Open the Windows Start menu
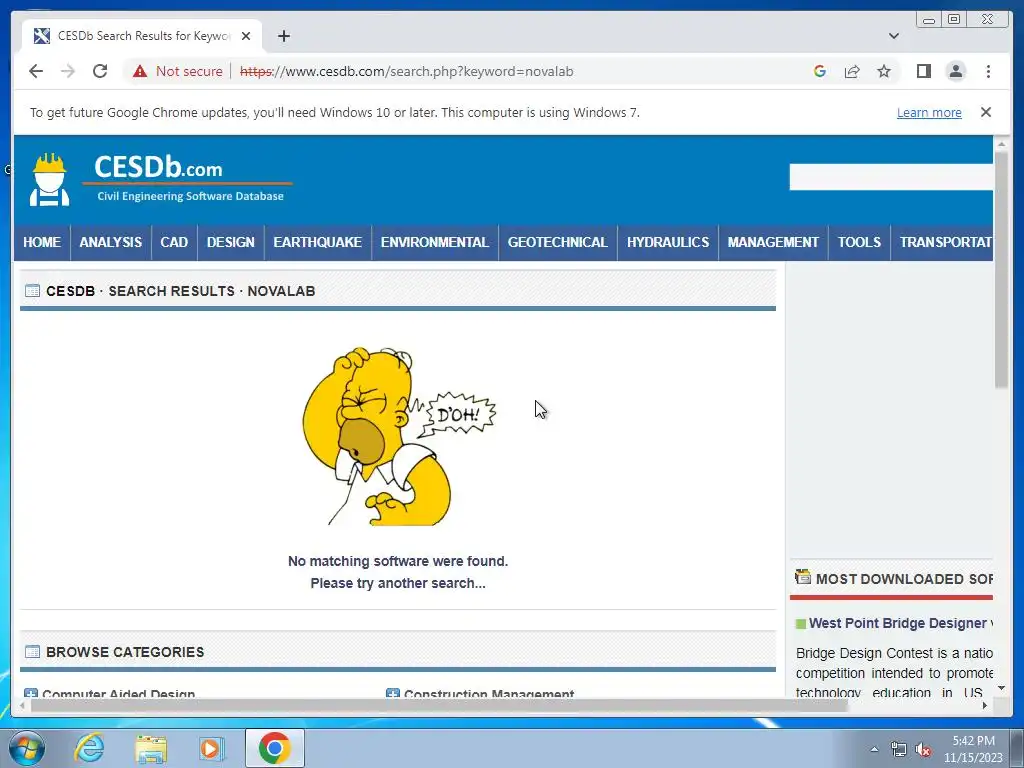 [27, 748]
